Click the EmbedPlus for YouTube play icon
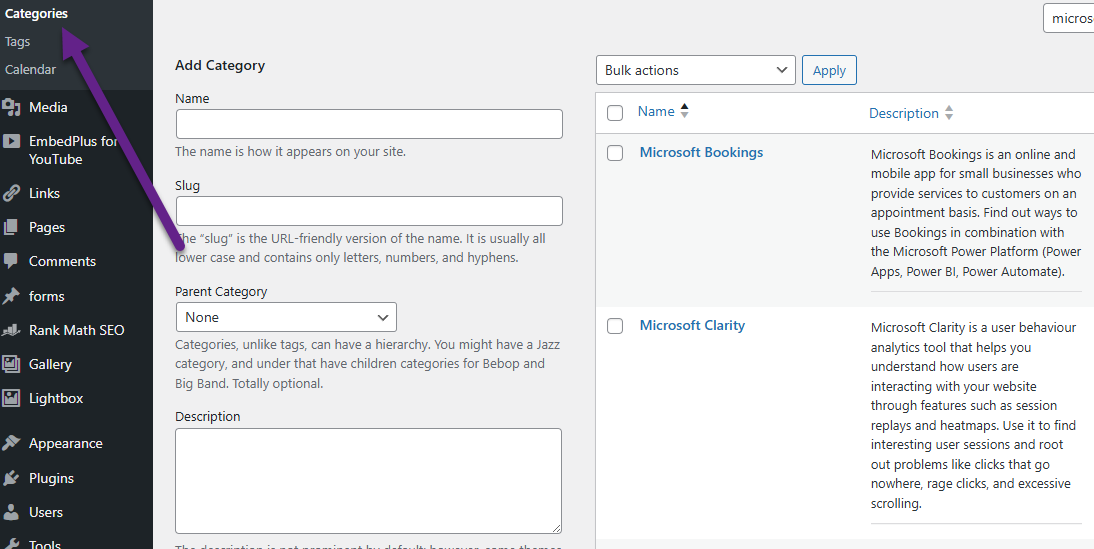The height and width of the screenshot is (549, 1094). (x=11, y=142)
